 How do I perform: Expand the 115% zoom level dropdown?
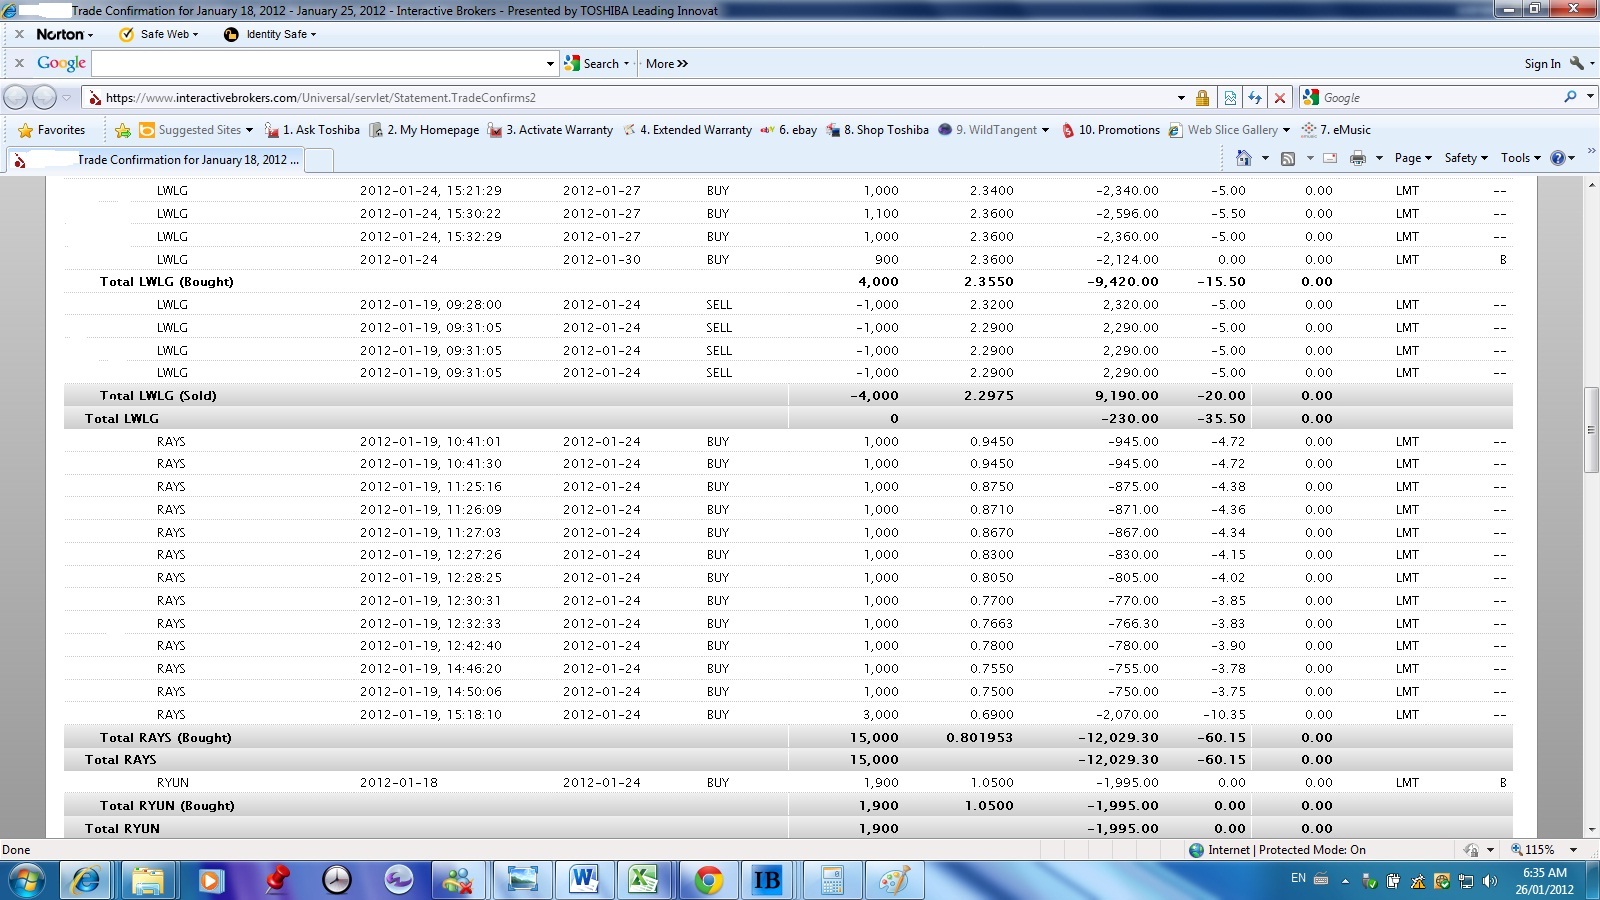[1573, 850]
